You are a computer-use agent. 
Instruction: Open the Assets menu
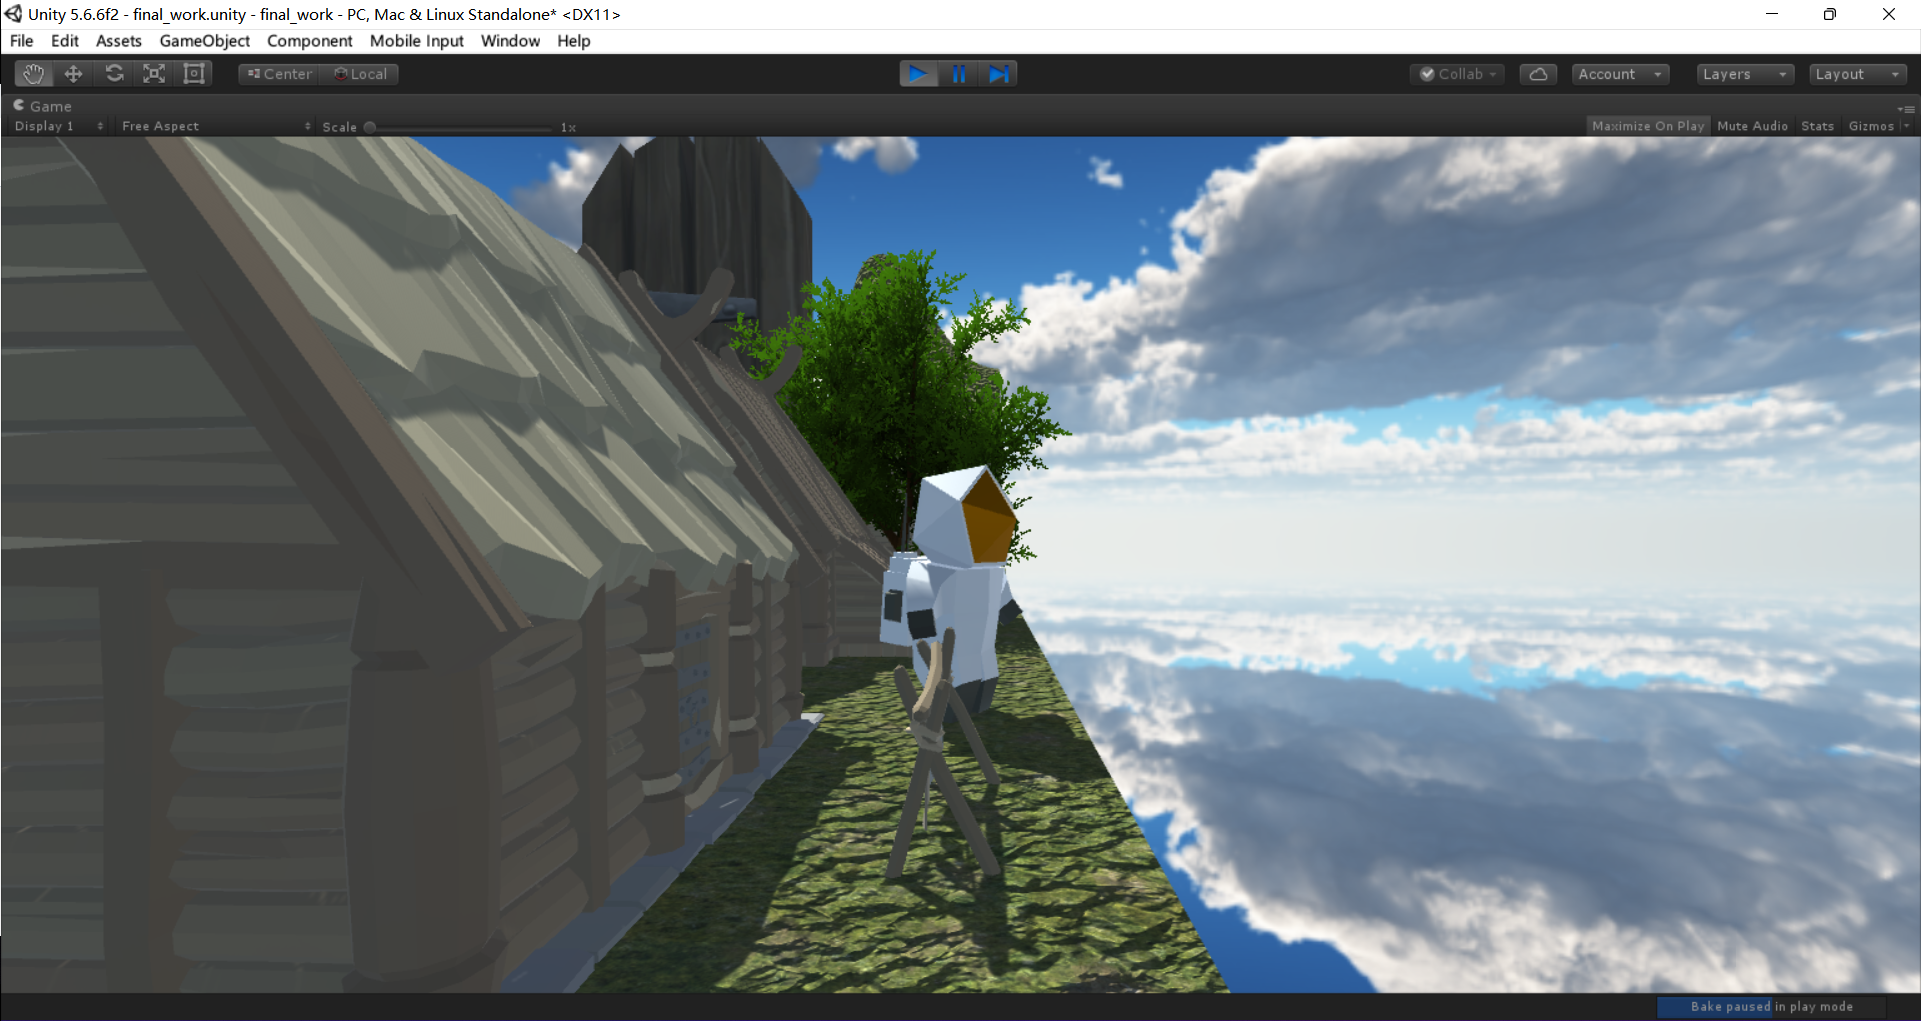coord(119,41)
